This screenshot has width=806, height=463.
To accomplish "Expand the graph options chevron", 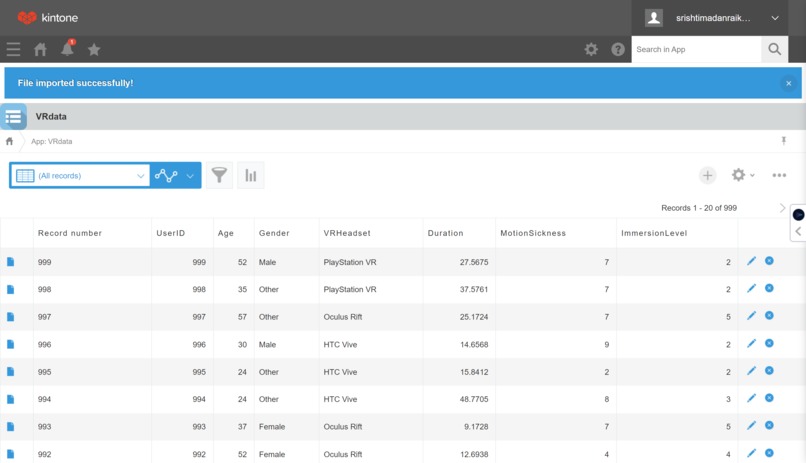I will point(190,176).
